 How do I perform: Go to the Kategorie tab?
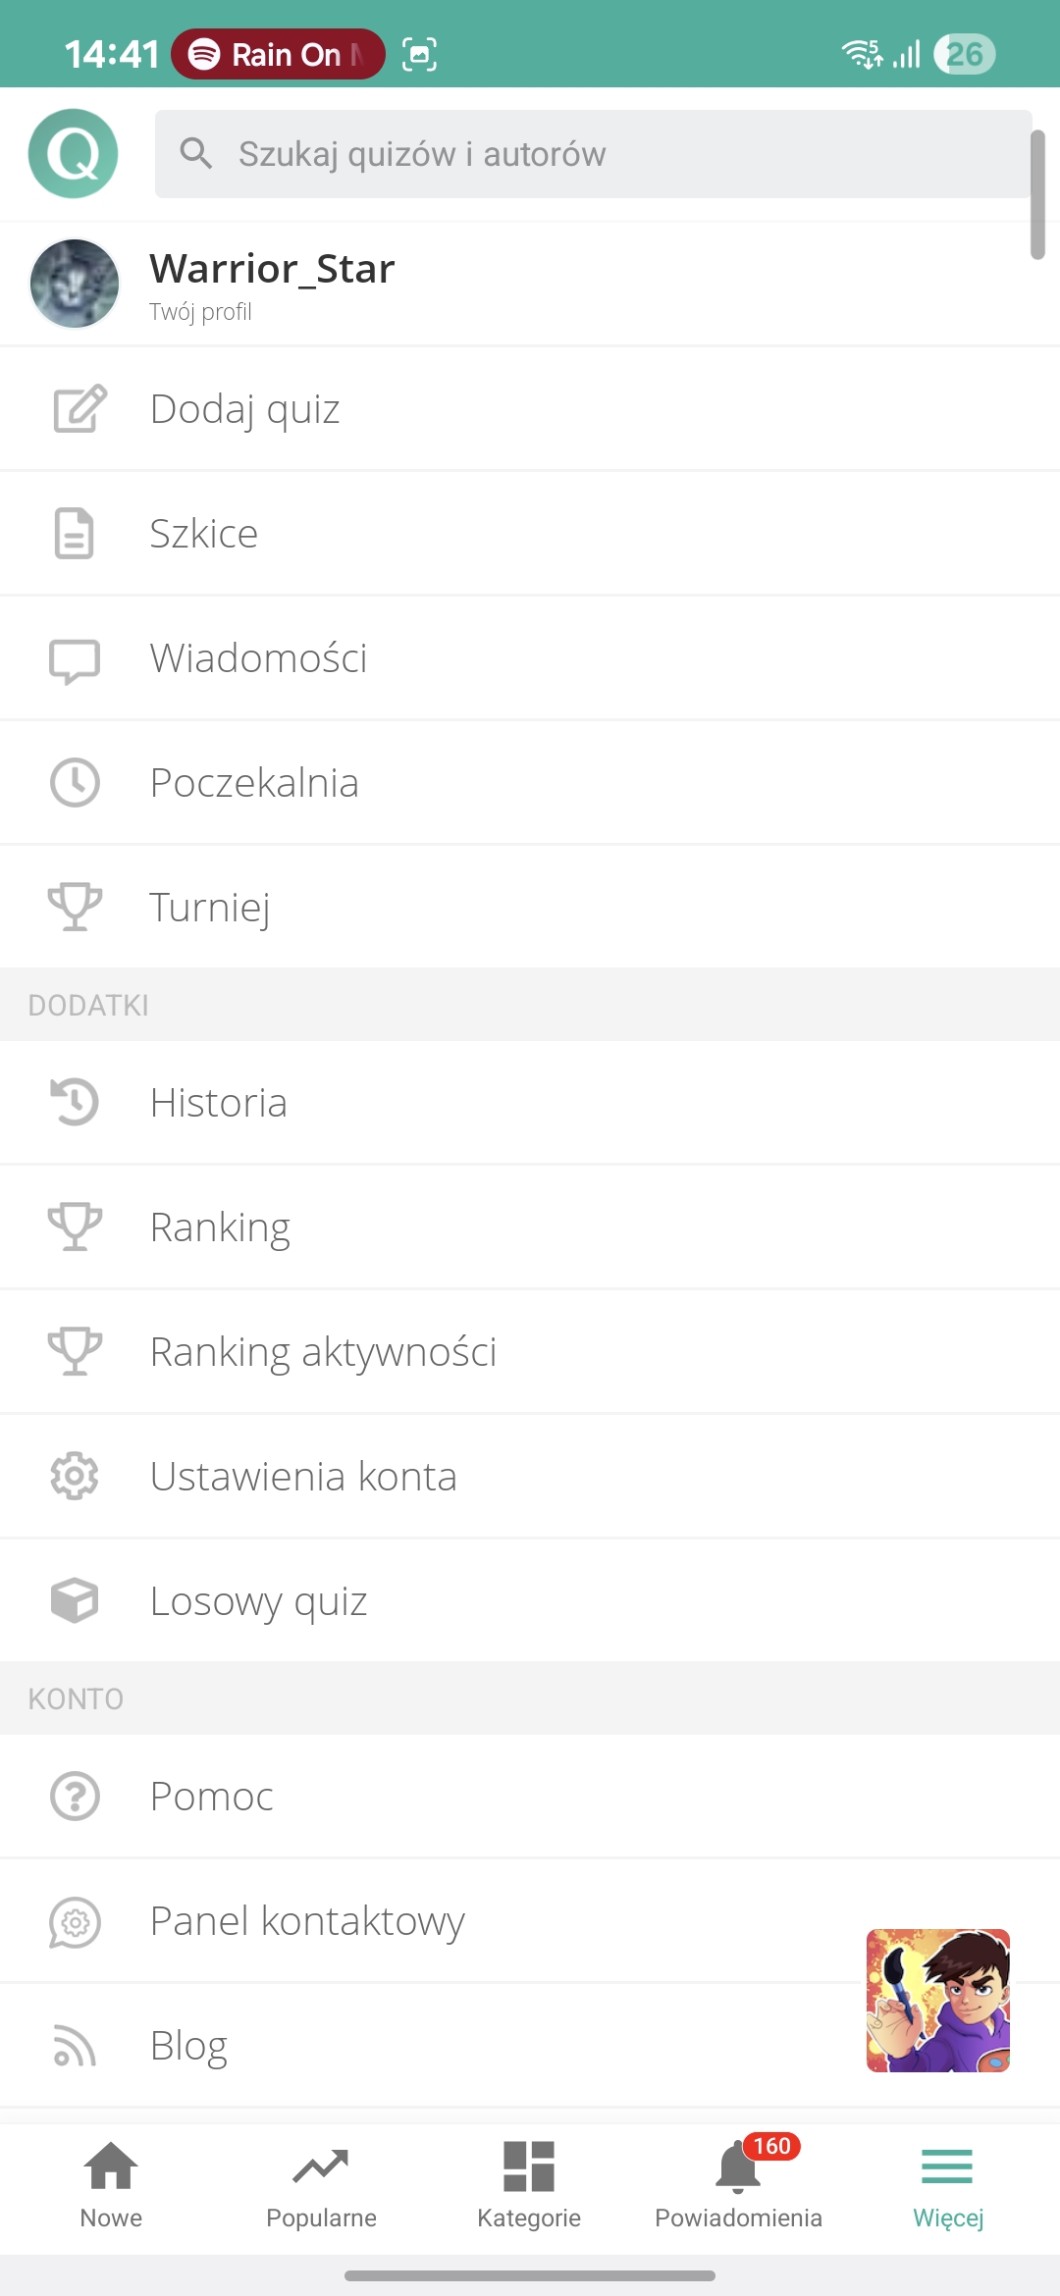point(529,2186)
